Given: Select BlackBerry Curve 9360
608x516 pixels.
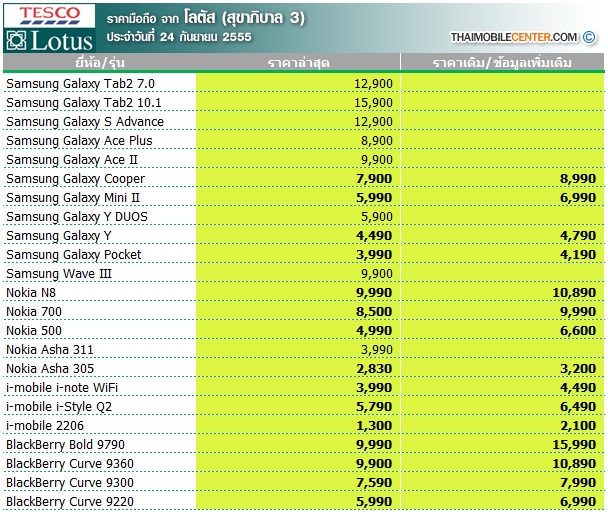Looking at the screenshot, I should (70, 464).
